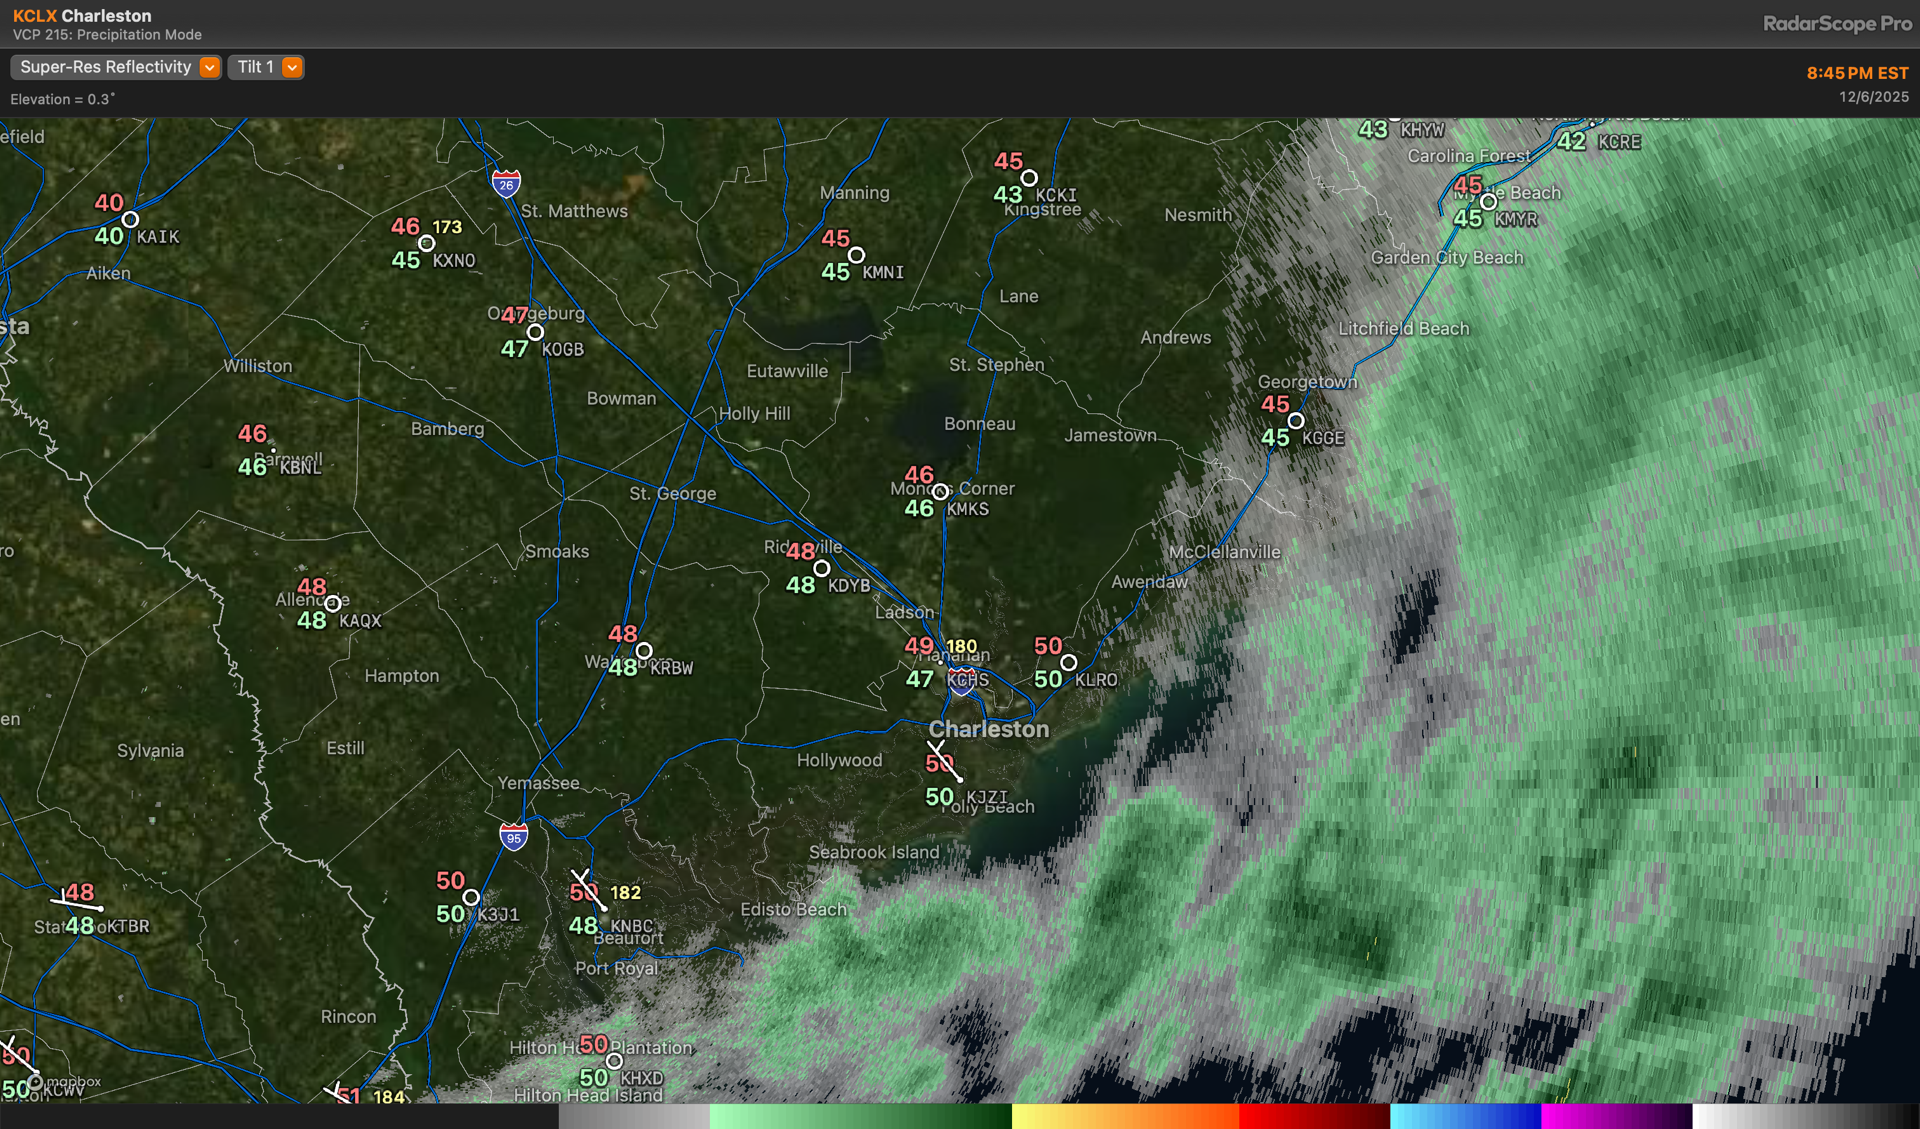Select the KLRO station observation circle
Viewport: 1920px width, 1129px height.
click(1068, 662)
